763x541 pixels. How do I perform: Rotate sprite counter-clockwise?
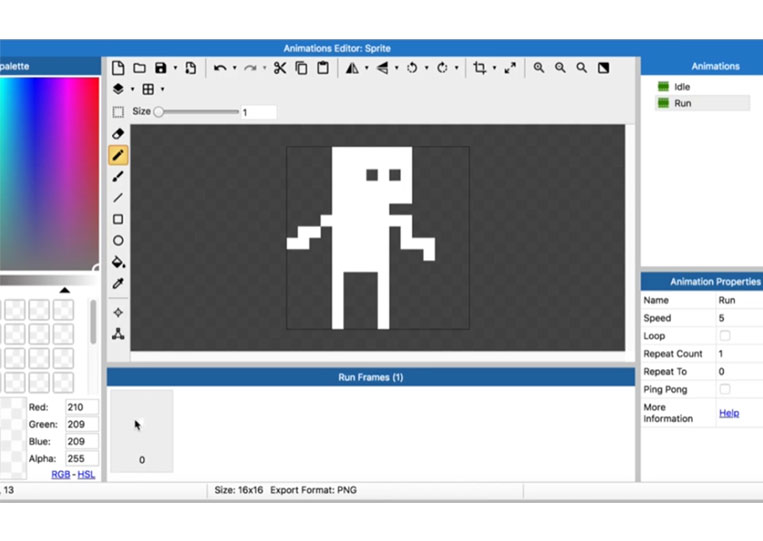412,68
